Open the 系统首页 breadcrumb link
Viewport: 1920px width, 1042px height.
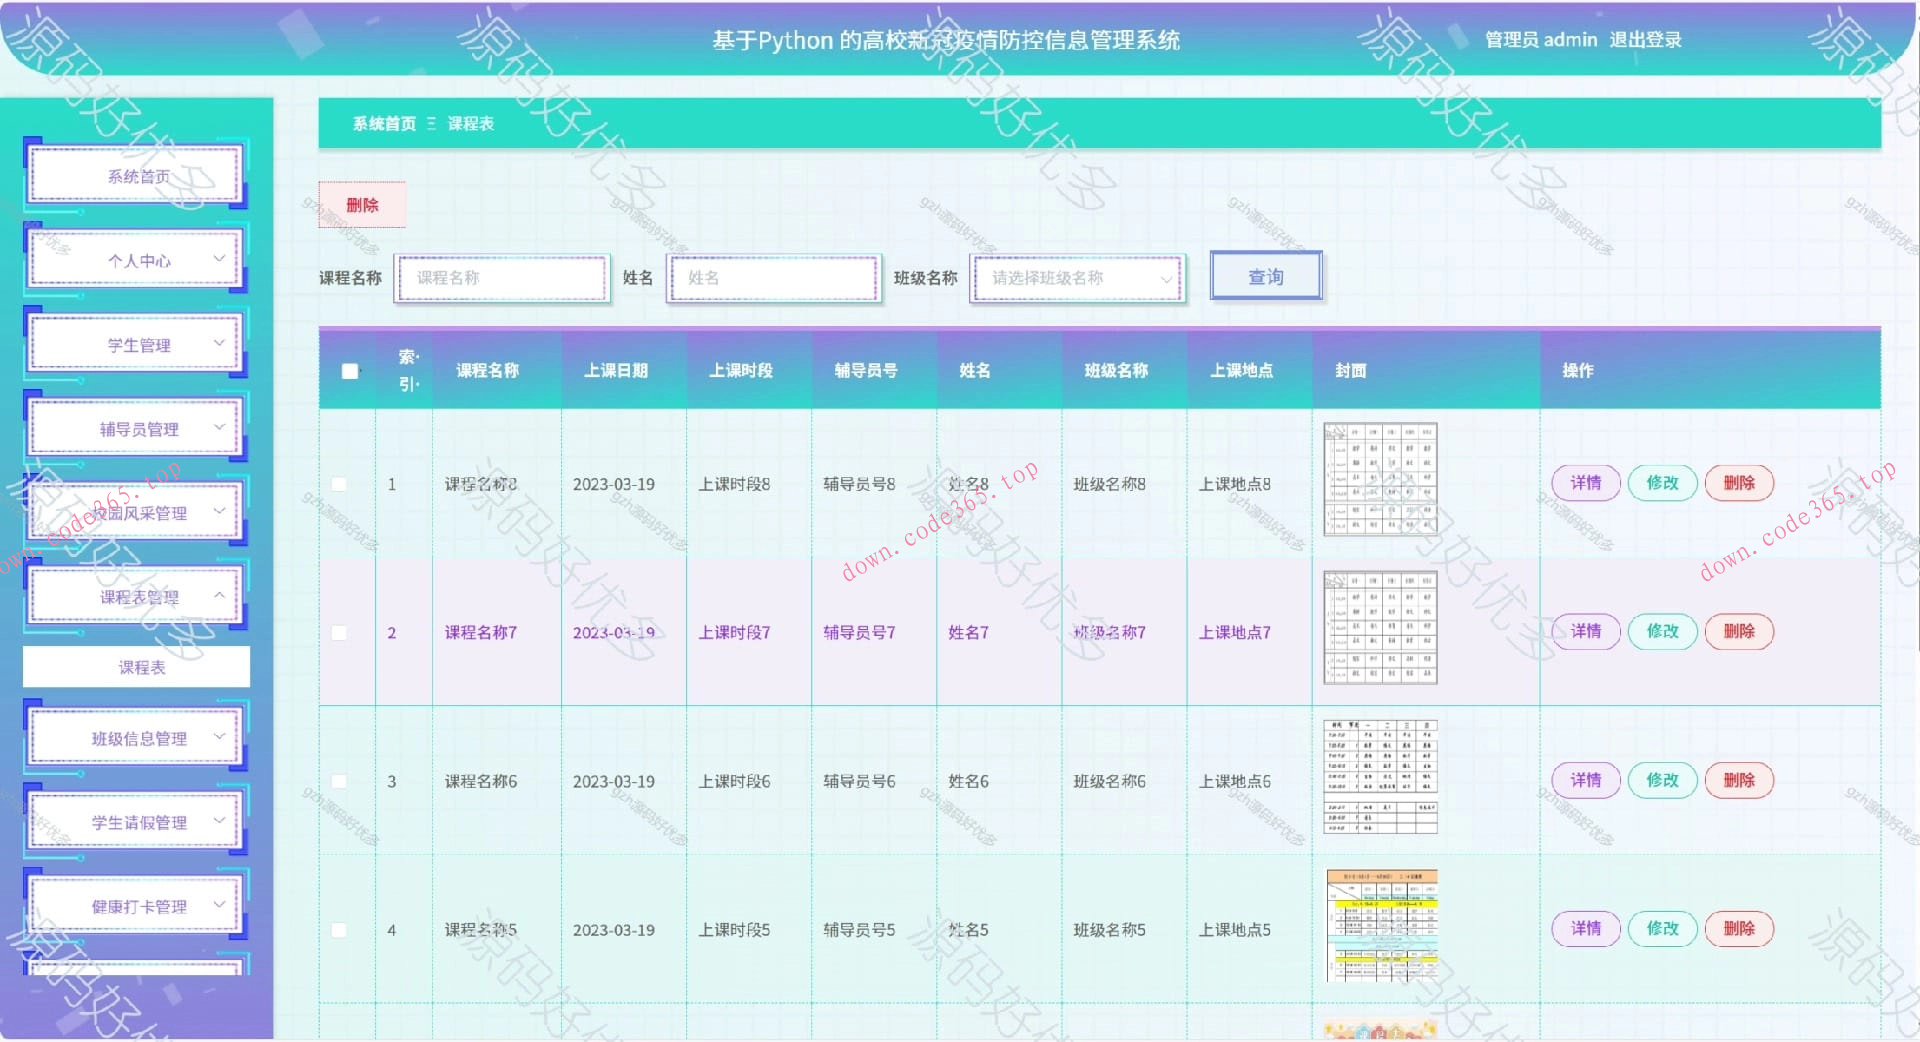383,124
